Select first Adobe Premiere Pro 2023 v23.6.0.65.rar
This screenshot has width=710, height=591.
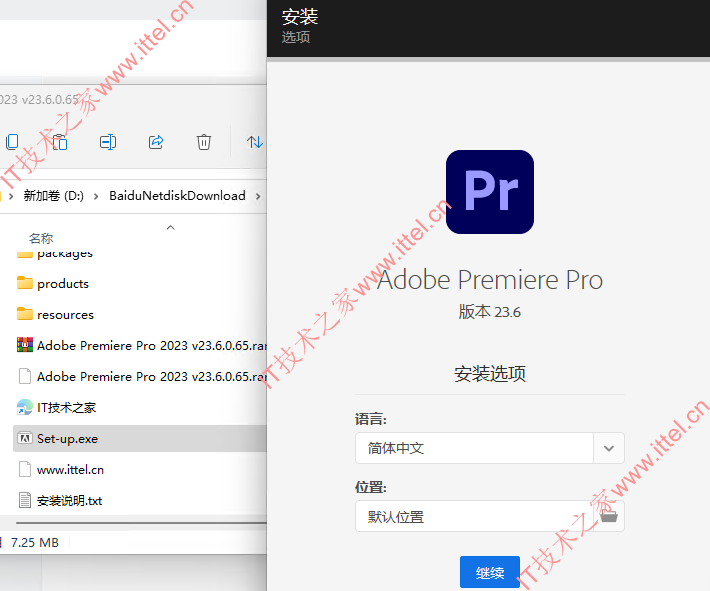coord(152,345)
